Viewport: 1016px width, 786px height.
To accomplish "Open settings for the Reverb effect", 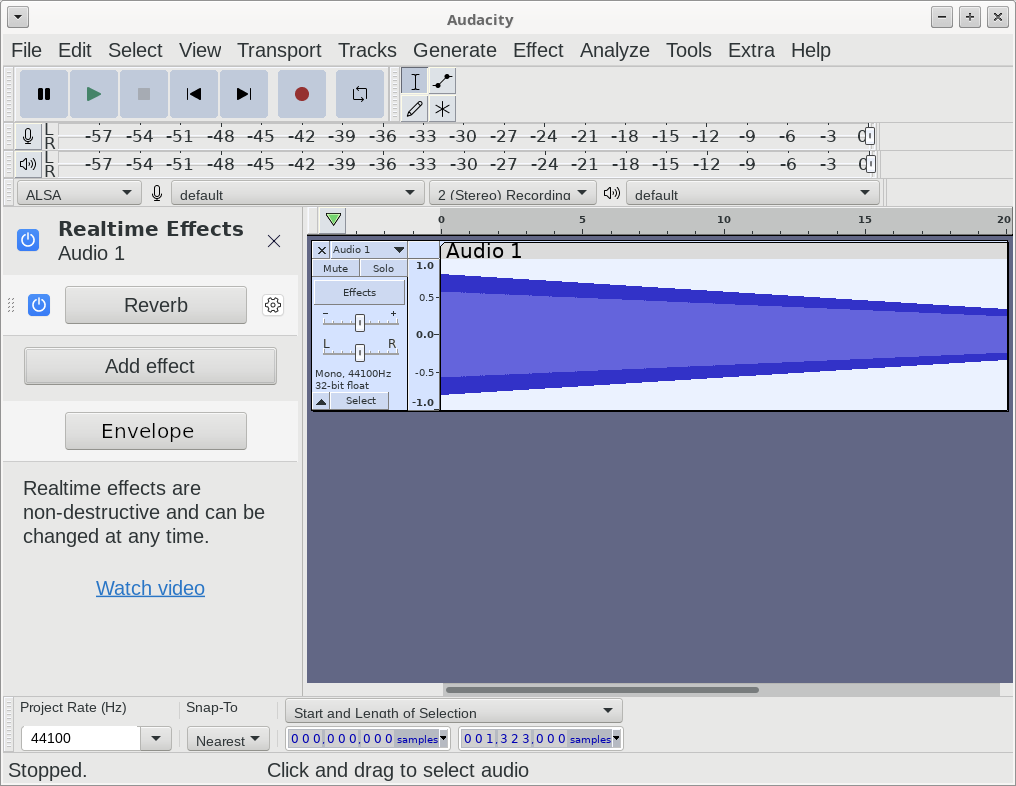I will [x=273, y=305].
